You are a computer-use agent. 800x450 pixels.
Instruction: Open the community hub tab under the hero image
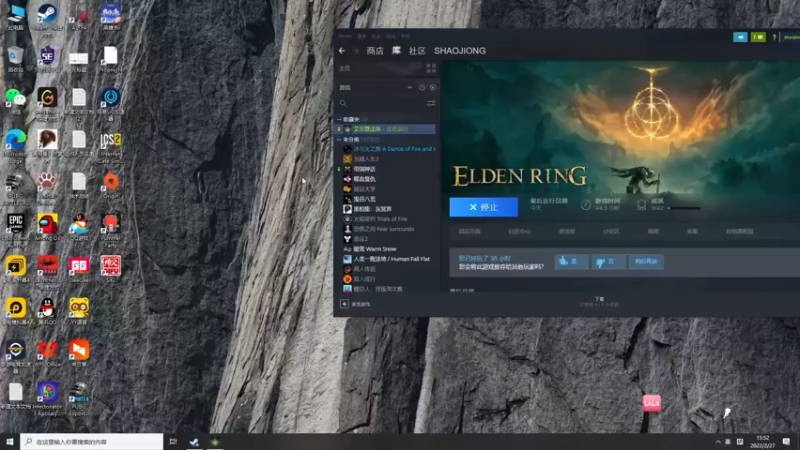[519, 231]
